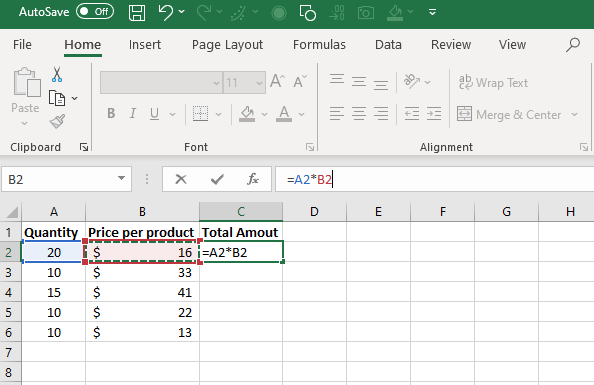Screen dimensions: 594x385
Task: Click the Paste clipboard icon
Action: point(27,82)
